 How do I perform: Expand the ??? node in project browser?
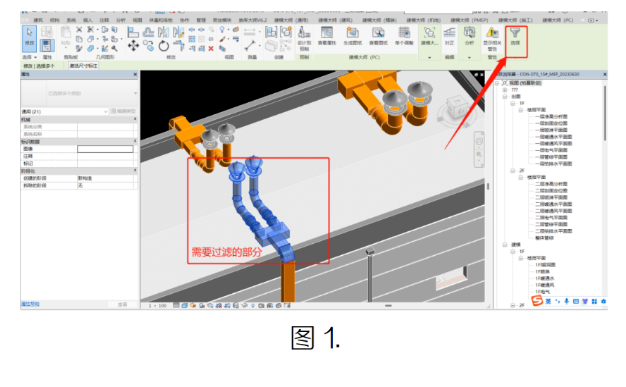coord(505,90)
